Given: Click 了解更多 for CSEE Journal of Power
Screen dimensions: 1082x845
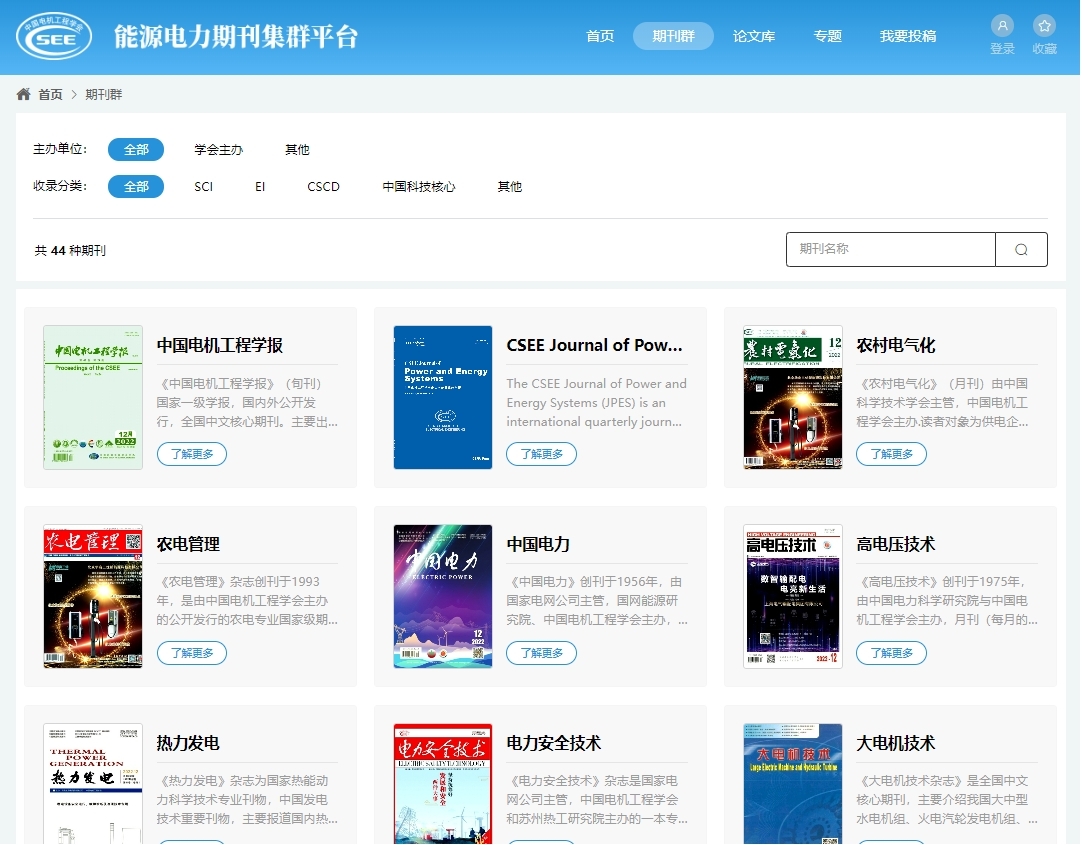Looking at the screenshot, I should (x=542, y=454).
